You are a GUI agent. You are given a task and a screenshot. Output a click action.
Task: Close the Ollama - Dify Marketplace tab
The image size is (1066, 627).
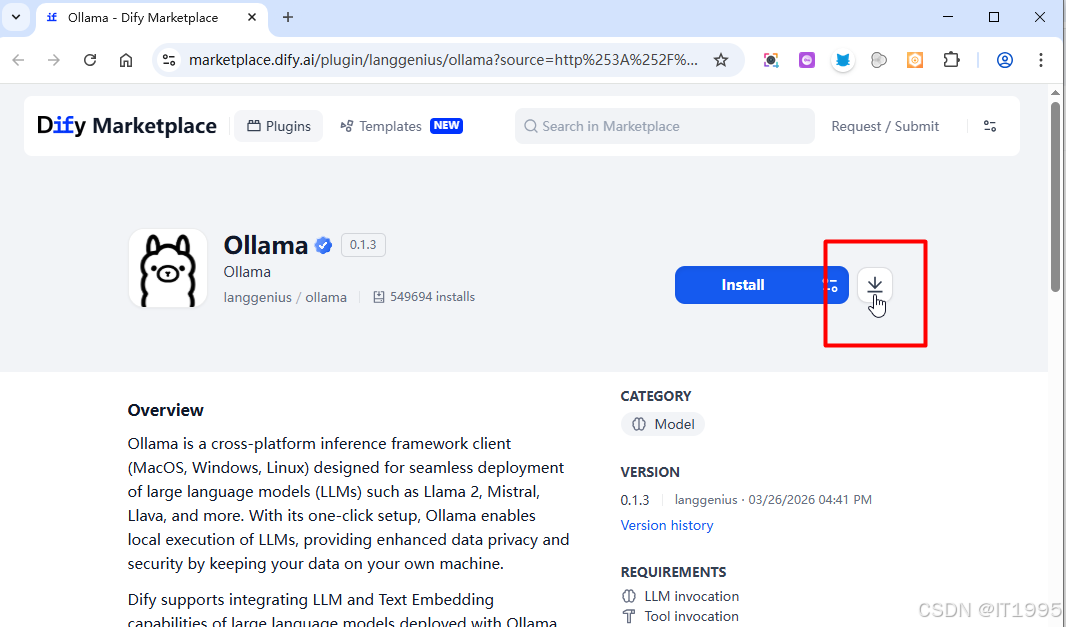252,18
